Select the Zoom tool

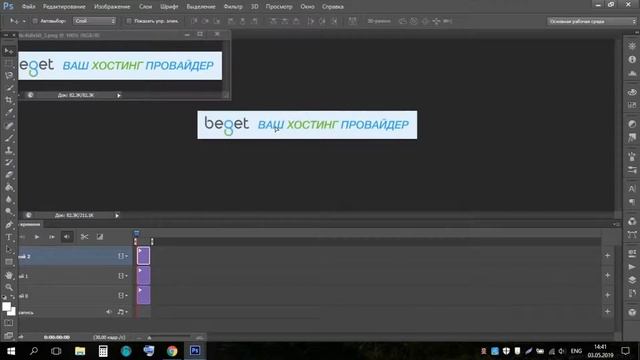pyautogui.click(x=9, y=287)
